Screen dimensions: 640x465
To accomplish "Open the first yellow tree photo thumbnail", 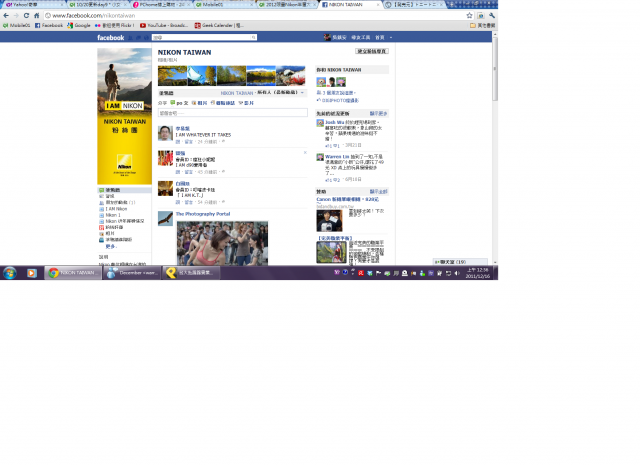I will click(172, 76).
